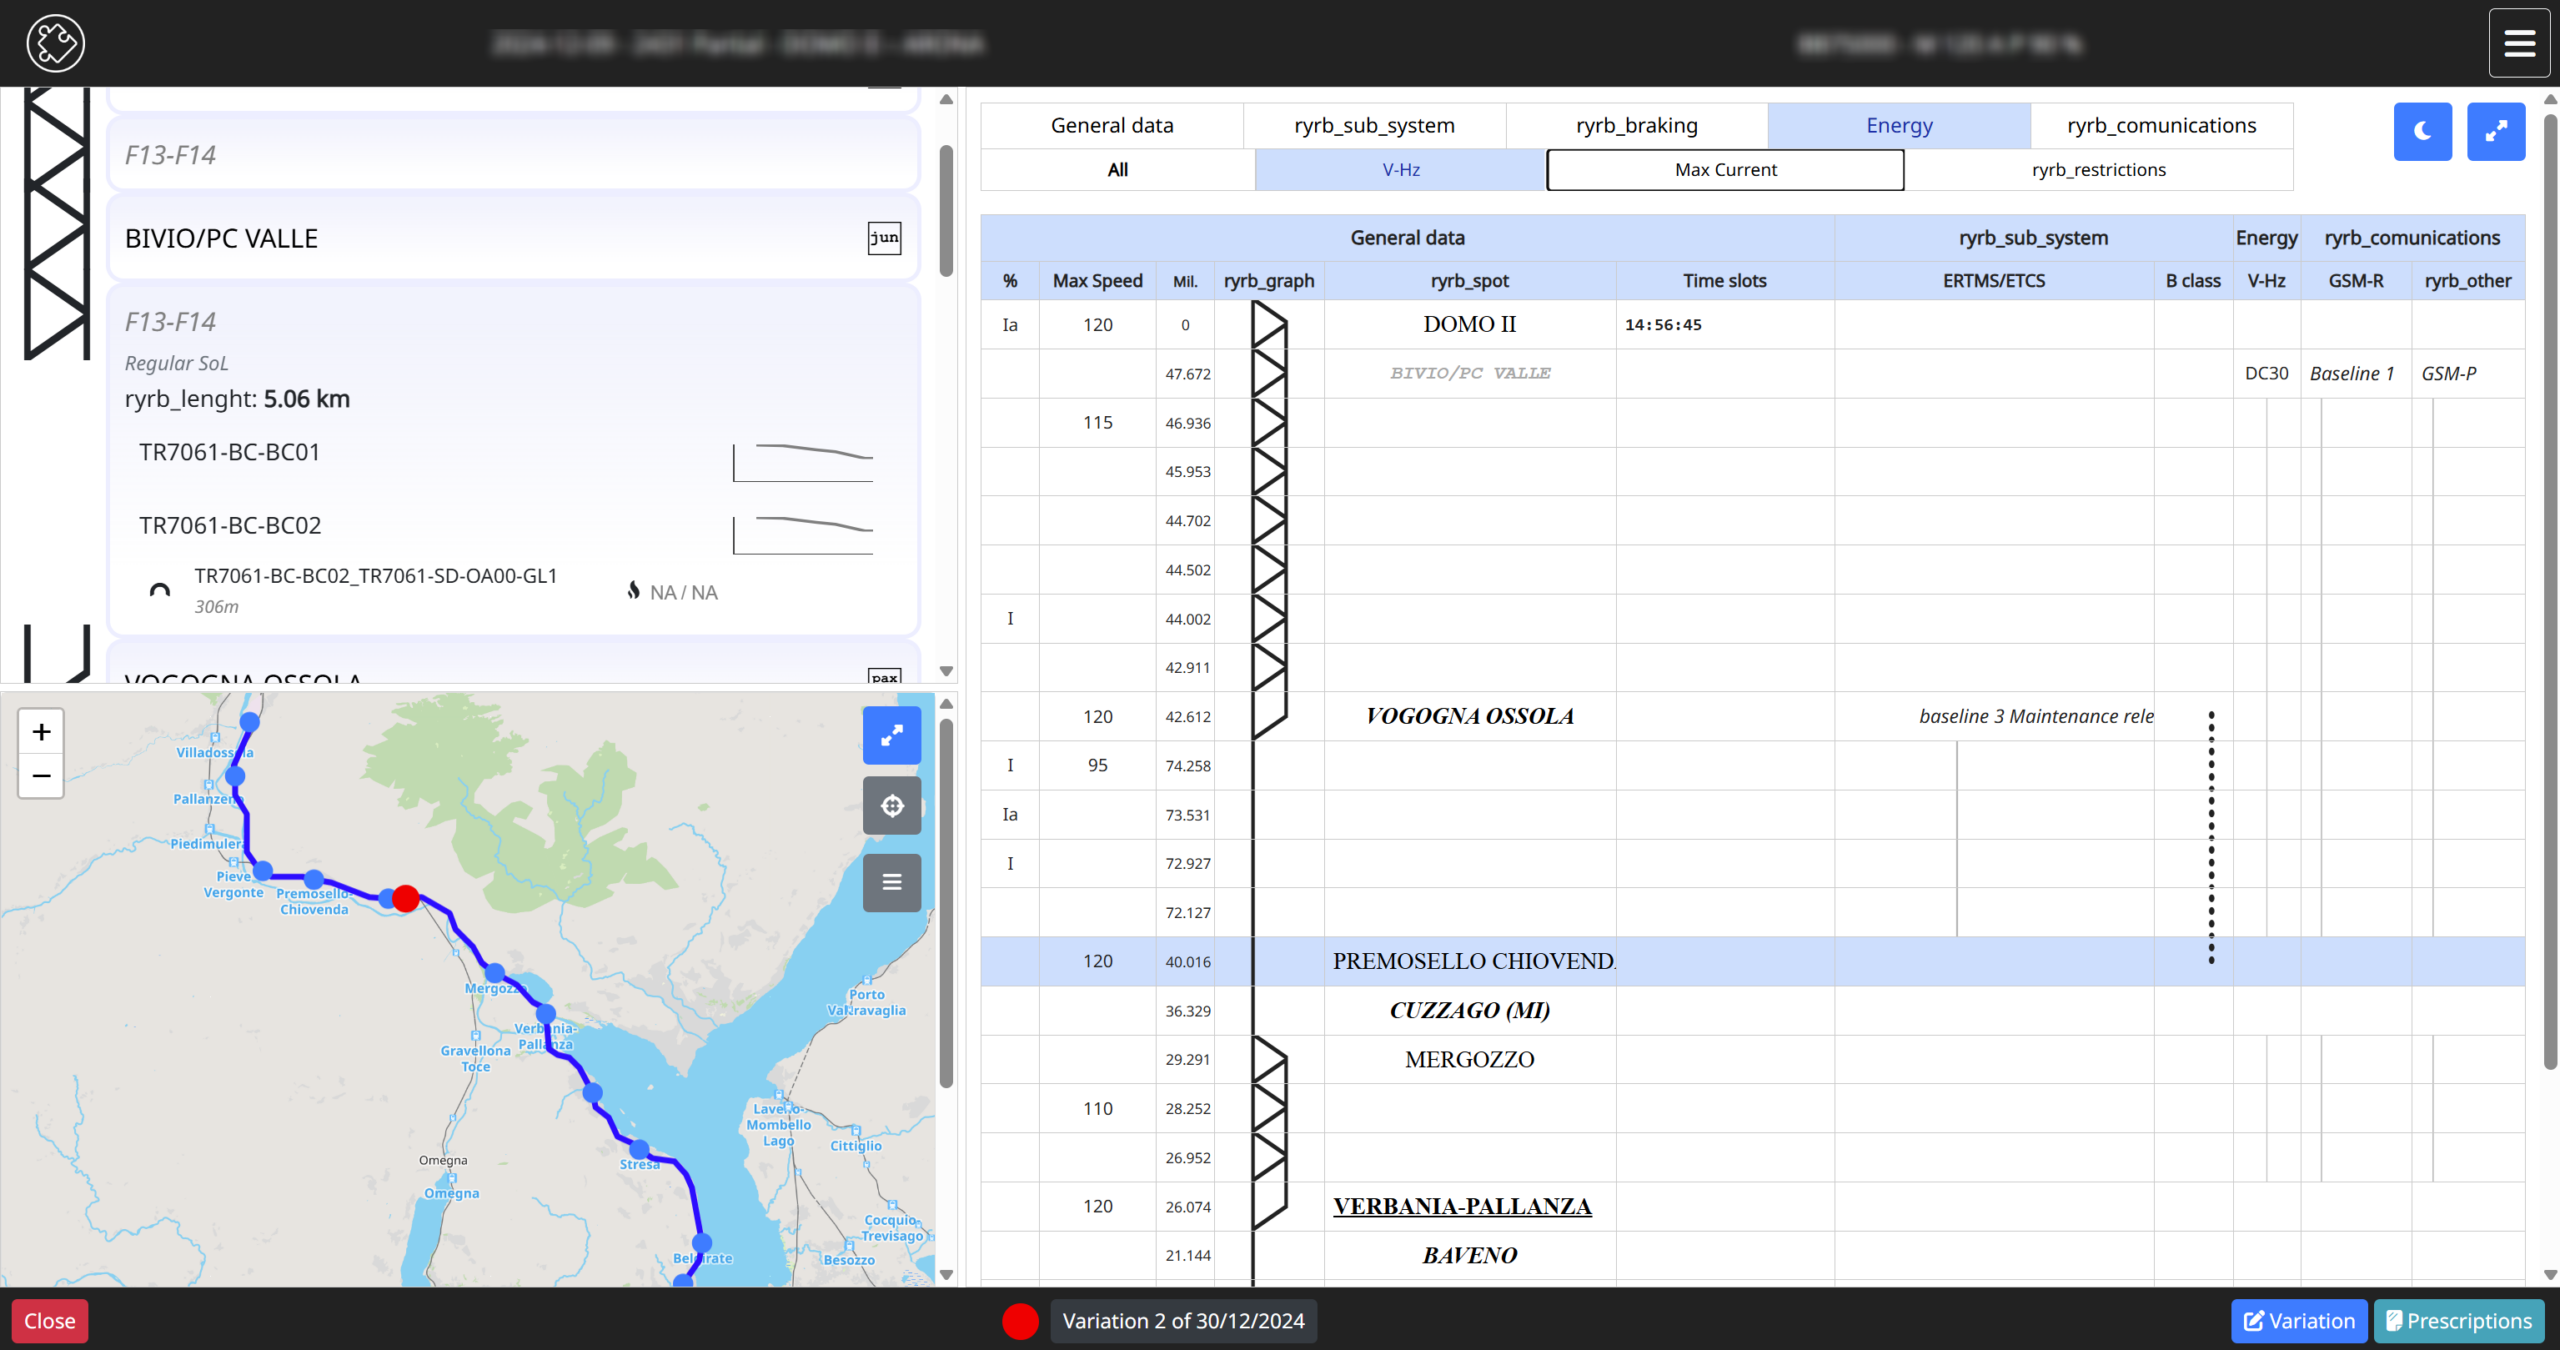Collapse the BIVIO/PC VALLE section card

tap(222, 238)
